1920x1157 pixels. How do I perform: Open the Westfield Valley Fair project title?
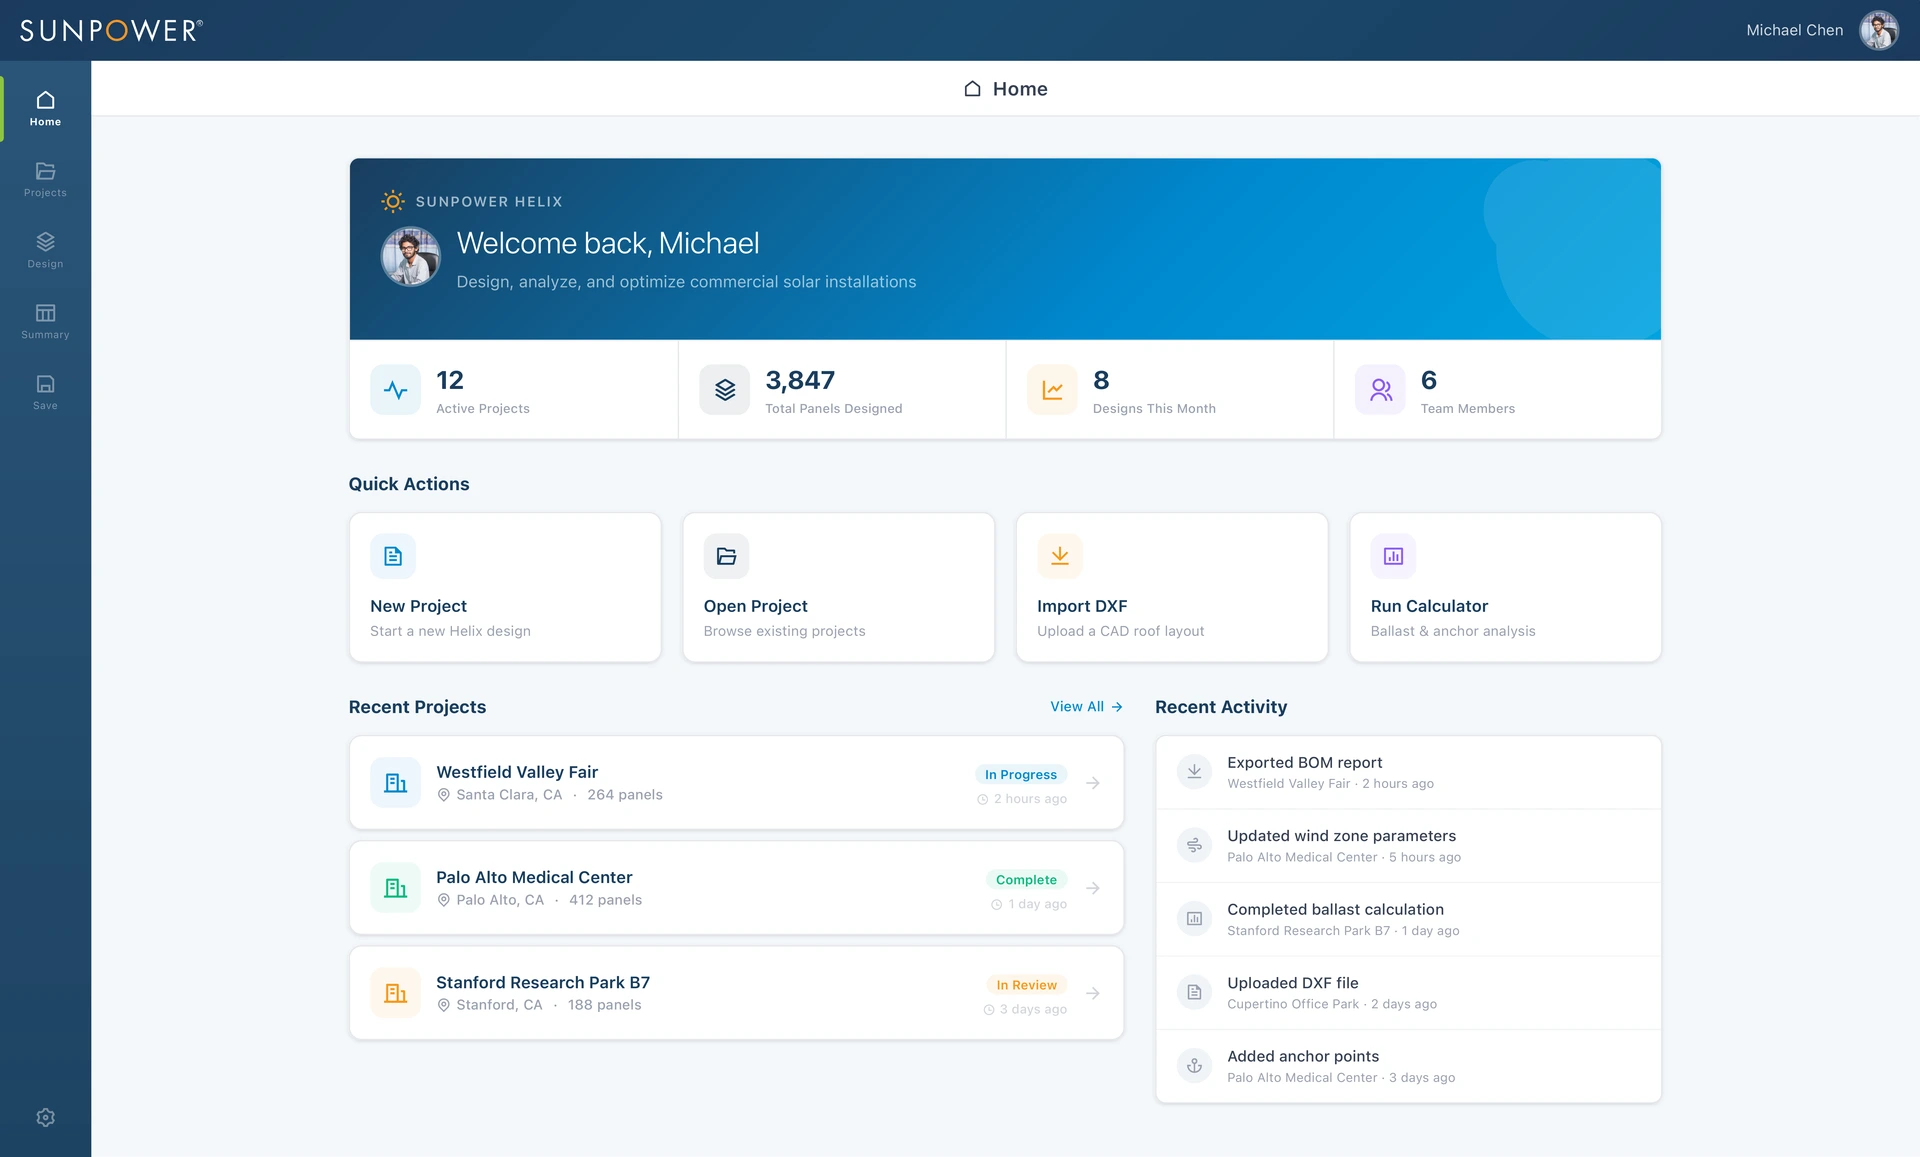(x=517, y=772)
